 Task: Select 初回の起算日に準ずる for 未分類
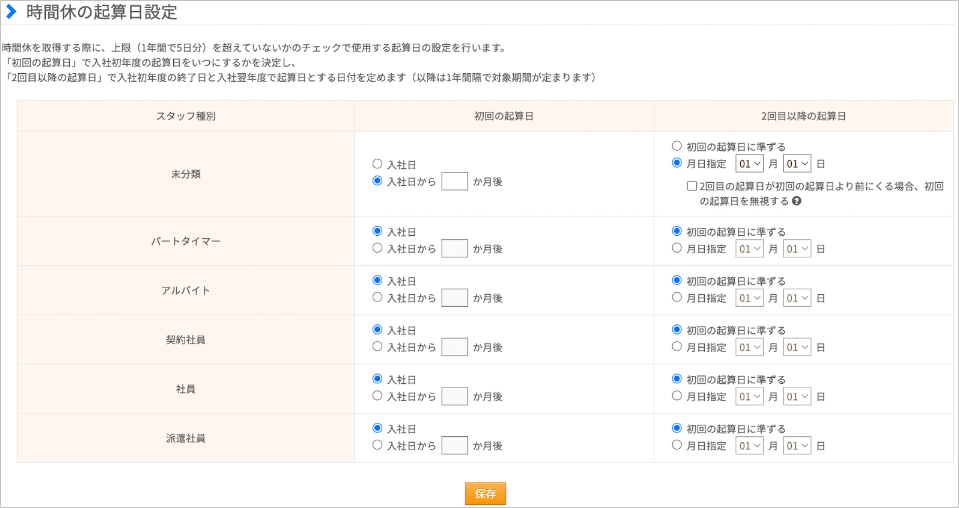676,146
